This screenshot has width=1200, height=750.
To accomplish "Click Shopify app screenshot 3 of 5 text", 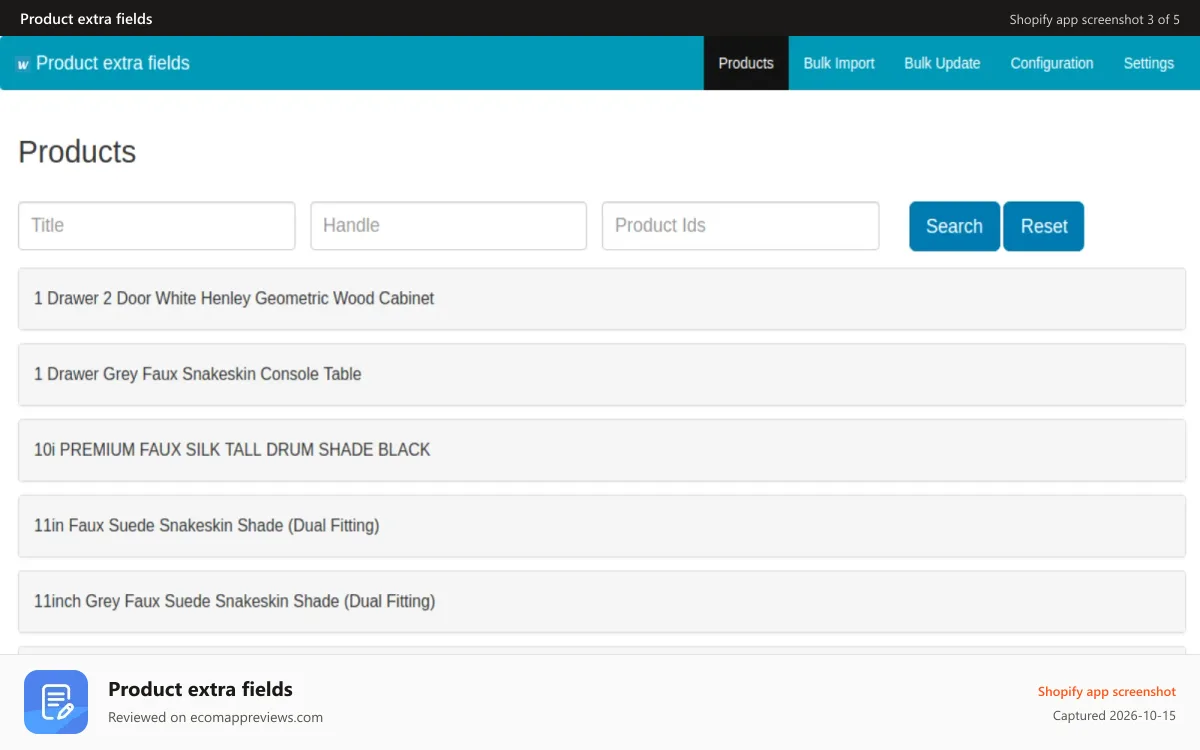I will click(1095, 19).
